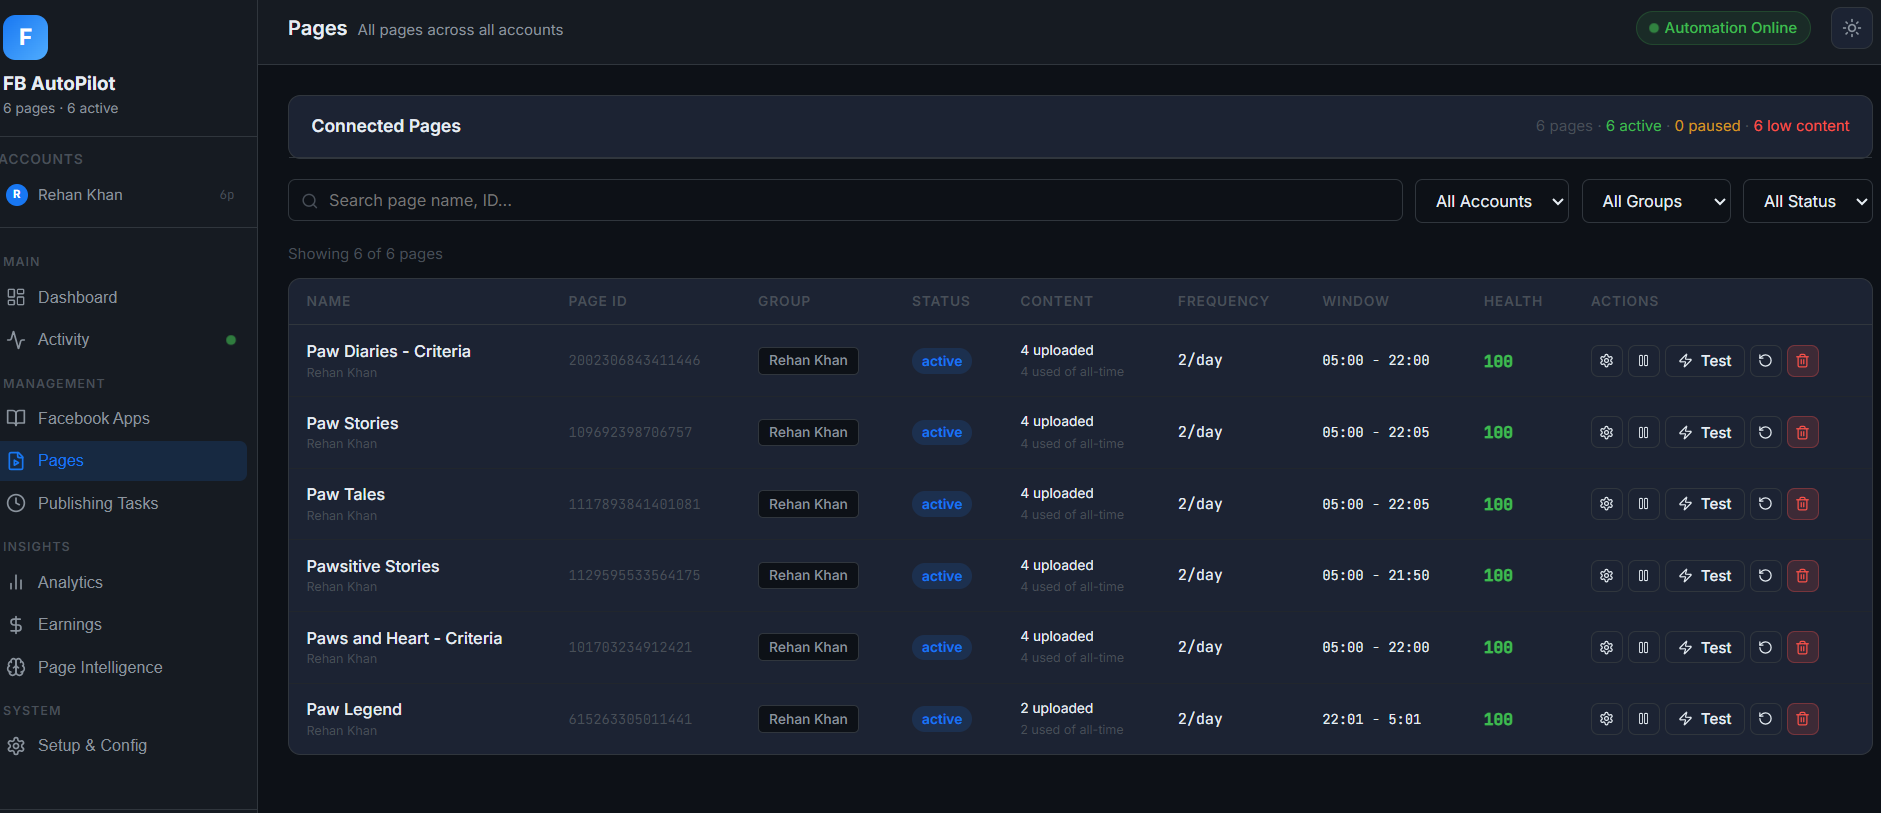Image resolution: width=1881 pixels, height=813 pixels.
Task: Click reset icon on Paw Stories row
Action: coord(1765,432)
